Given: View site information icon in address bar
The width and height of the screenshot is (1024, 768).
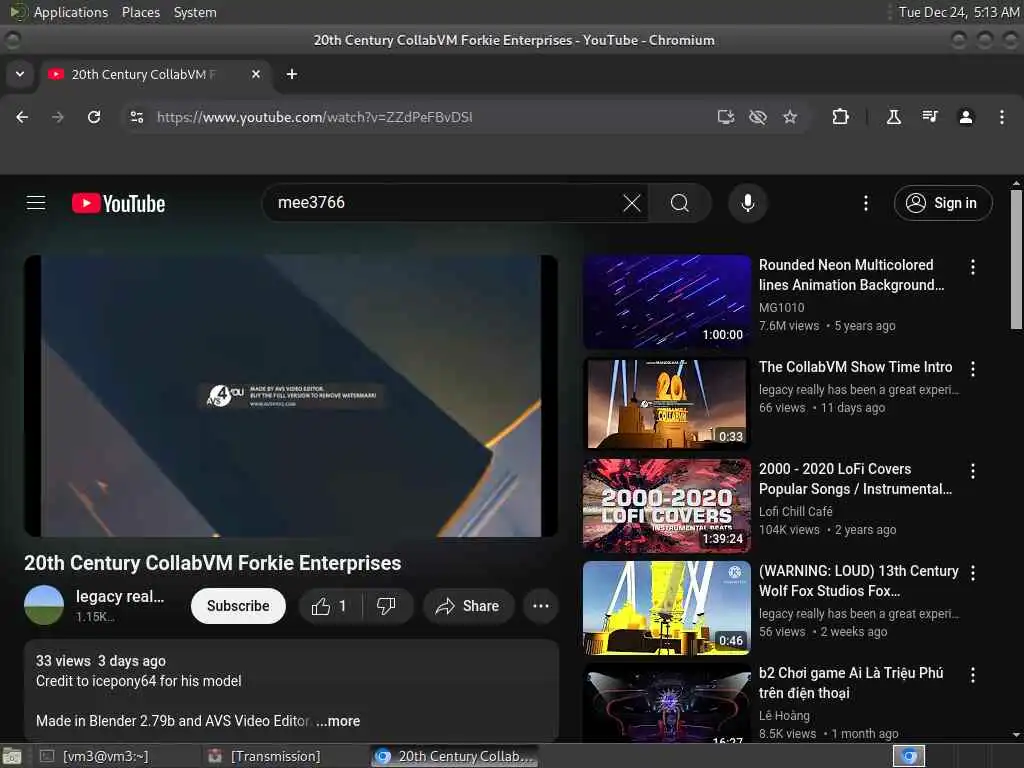Looking at the screenshot, I should (136, 117).
